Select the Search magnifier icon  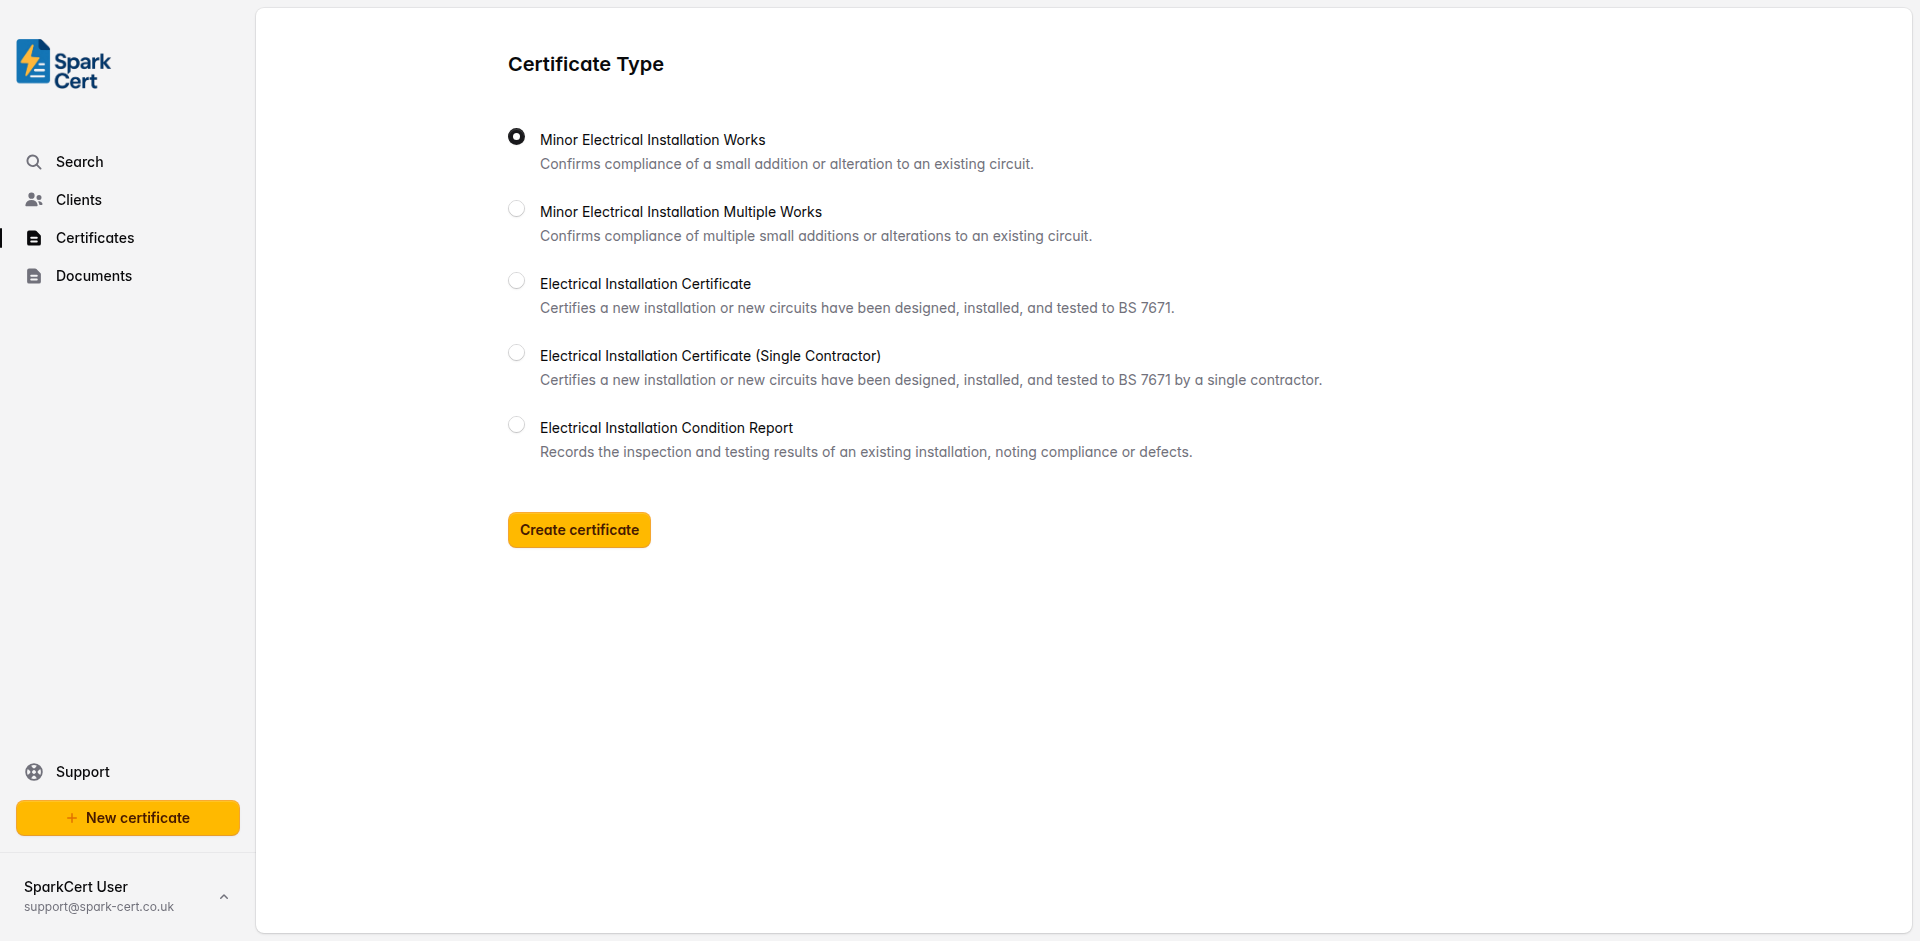pyautogui.click(x=34, y=161)
